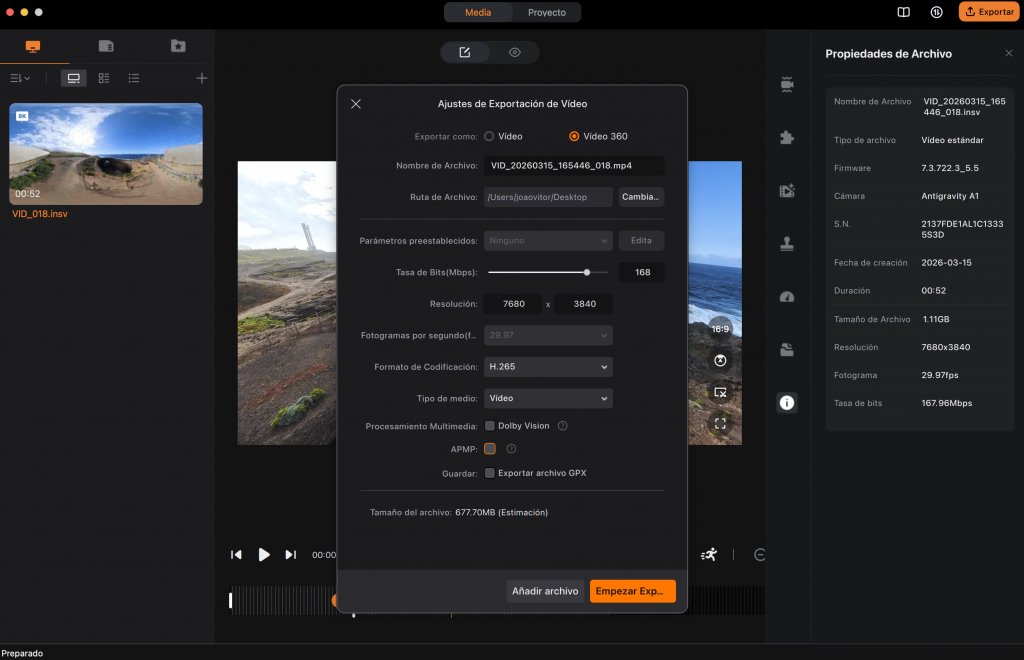Viewport: 1024px width, 660px height.
Task: Click the export folder icon on right sidebar
Action: coord(787,348)
